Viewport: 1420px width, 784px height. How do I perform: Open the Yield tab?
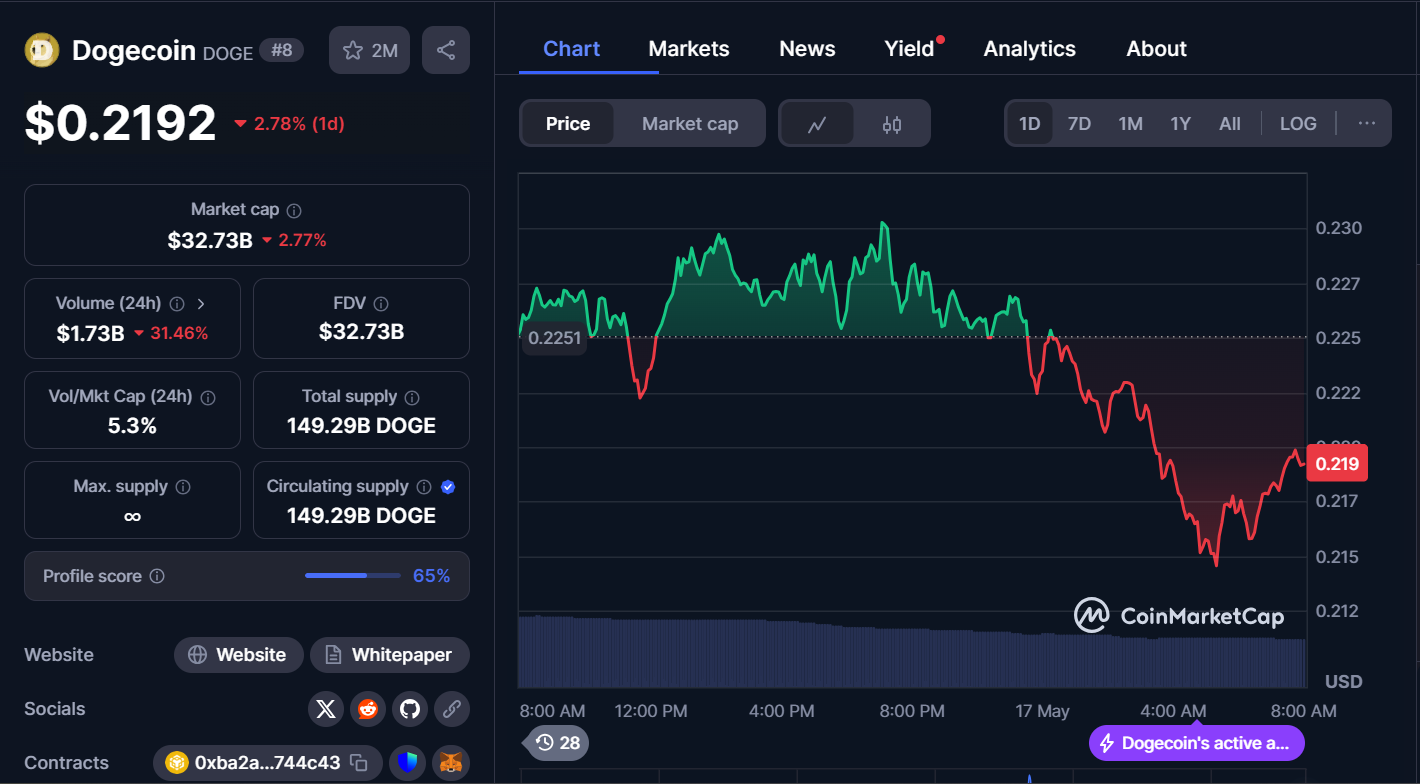click(x=910, y=49)
